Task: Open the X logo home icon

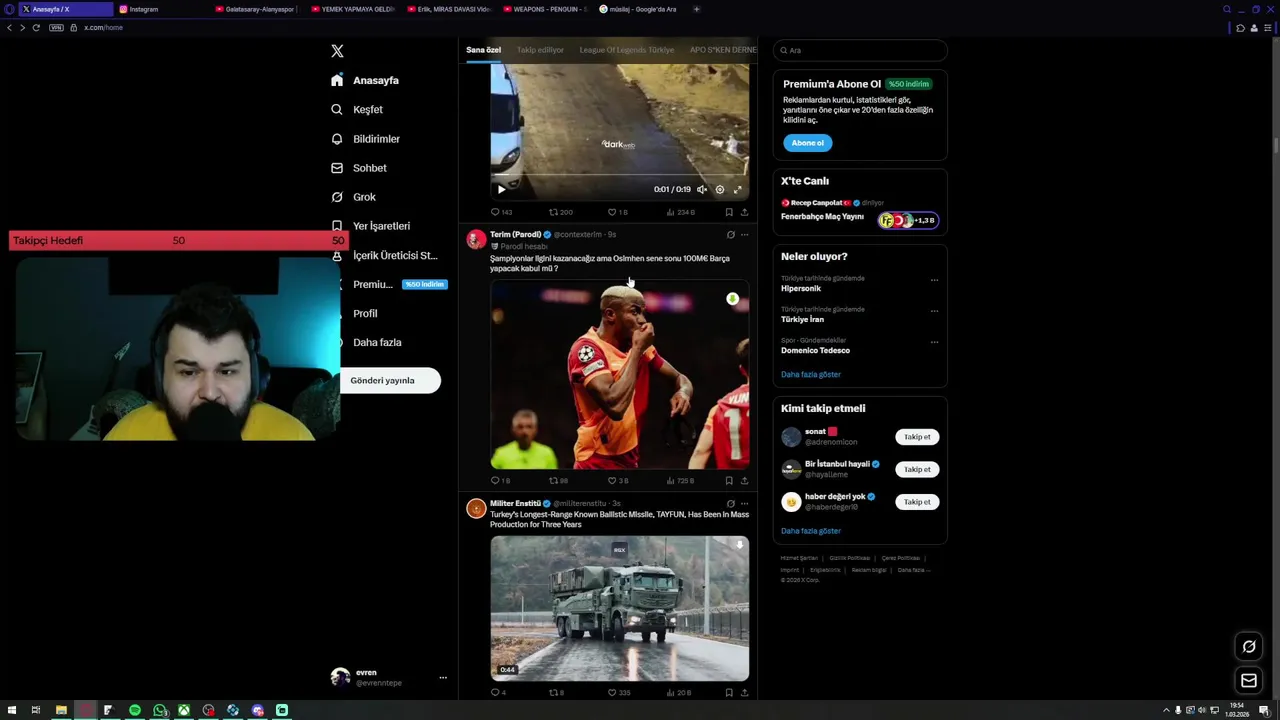Action: [x=337, y=51]
